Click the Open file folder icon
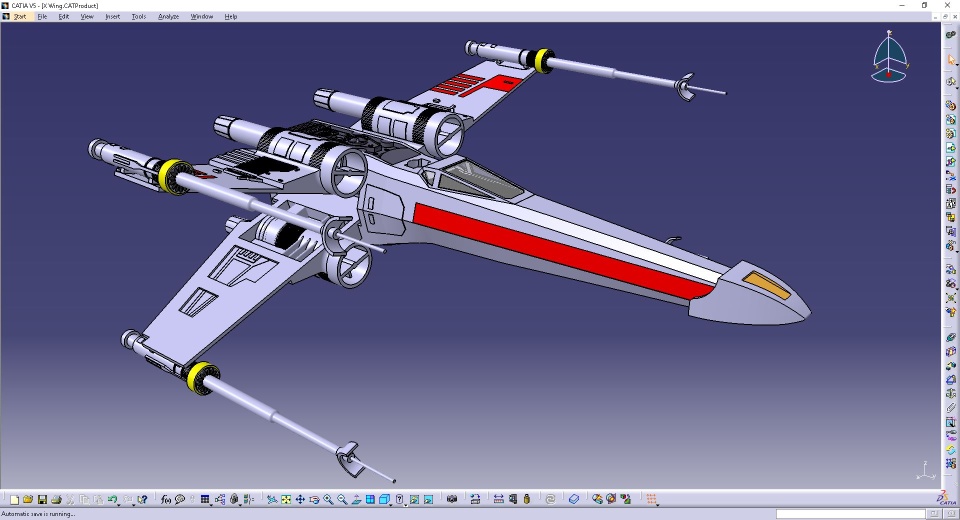The height and width of the screenshot is (520, 960). tap(28, 500)
